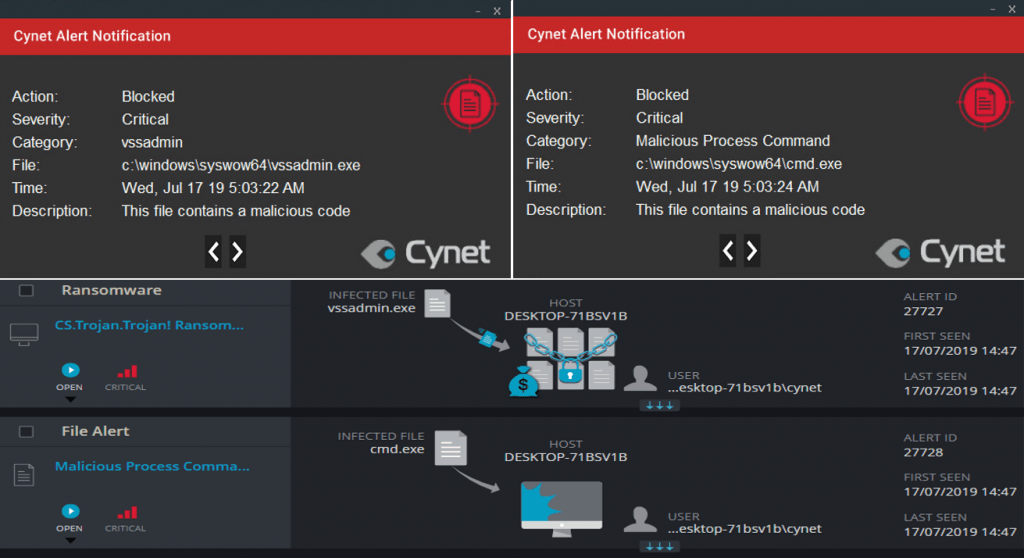Click the document icon beside Malicious Process Comma...
The height and width of the screenshot is (558, 1024).
click(x=24, y=474)
